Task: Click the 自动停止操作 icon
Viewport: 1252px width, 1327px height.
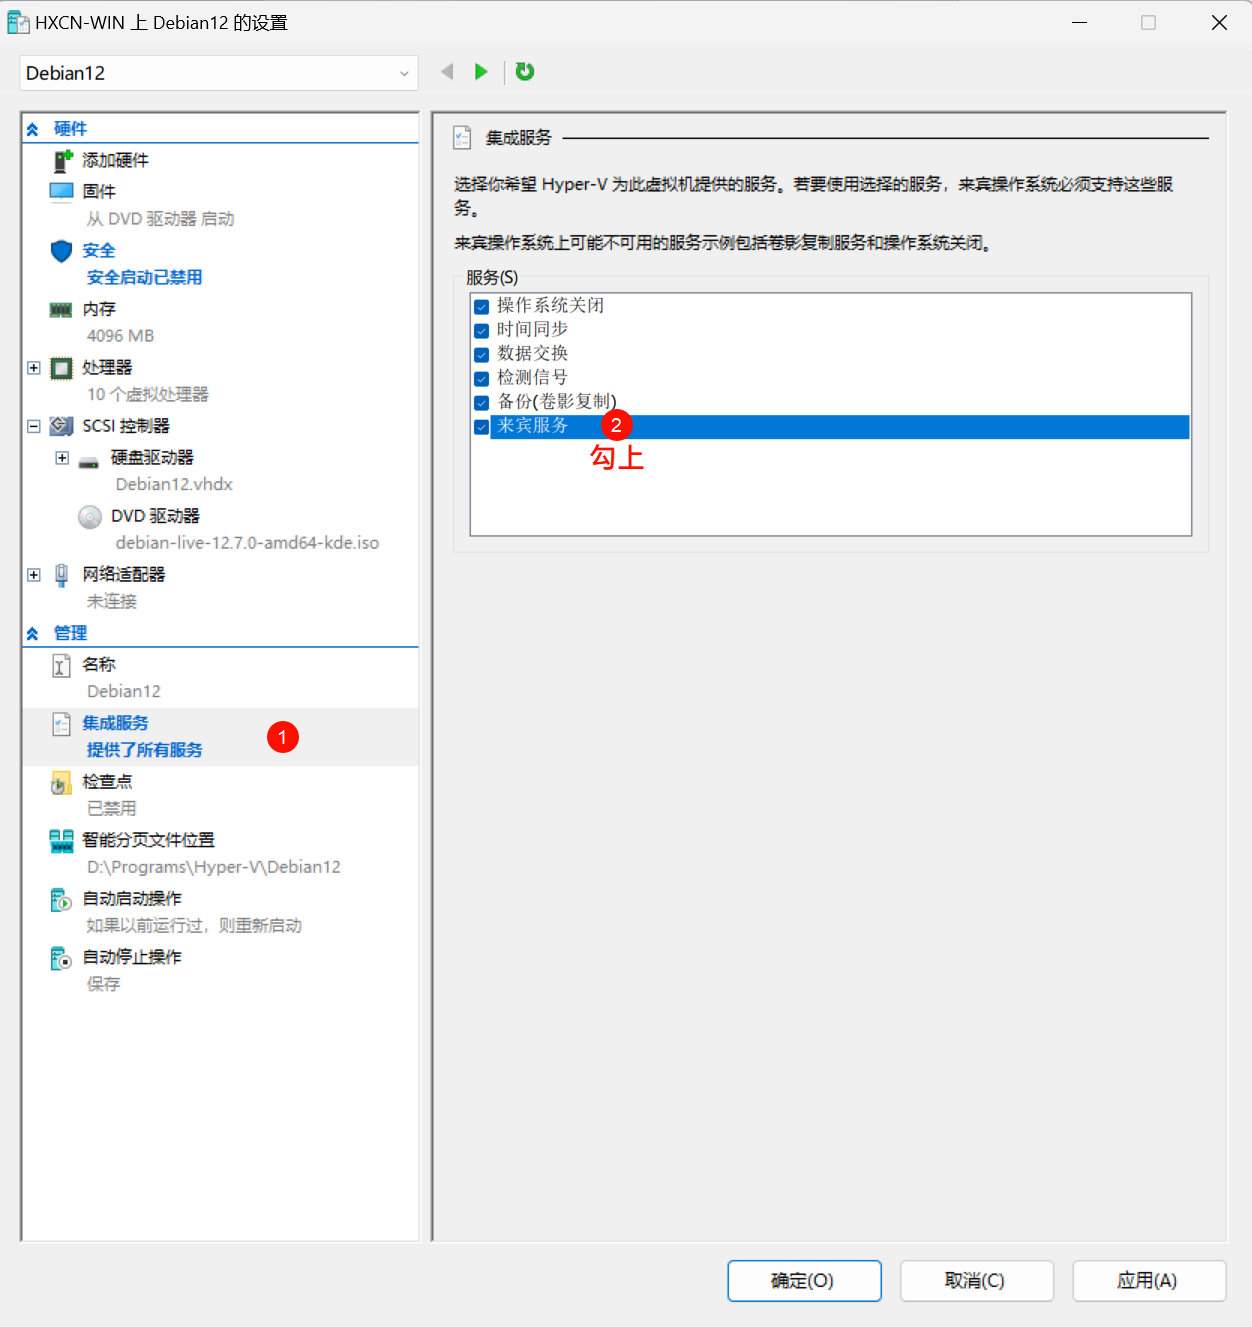Action: pos(62,958)
